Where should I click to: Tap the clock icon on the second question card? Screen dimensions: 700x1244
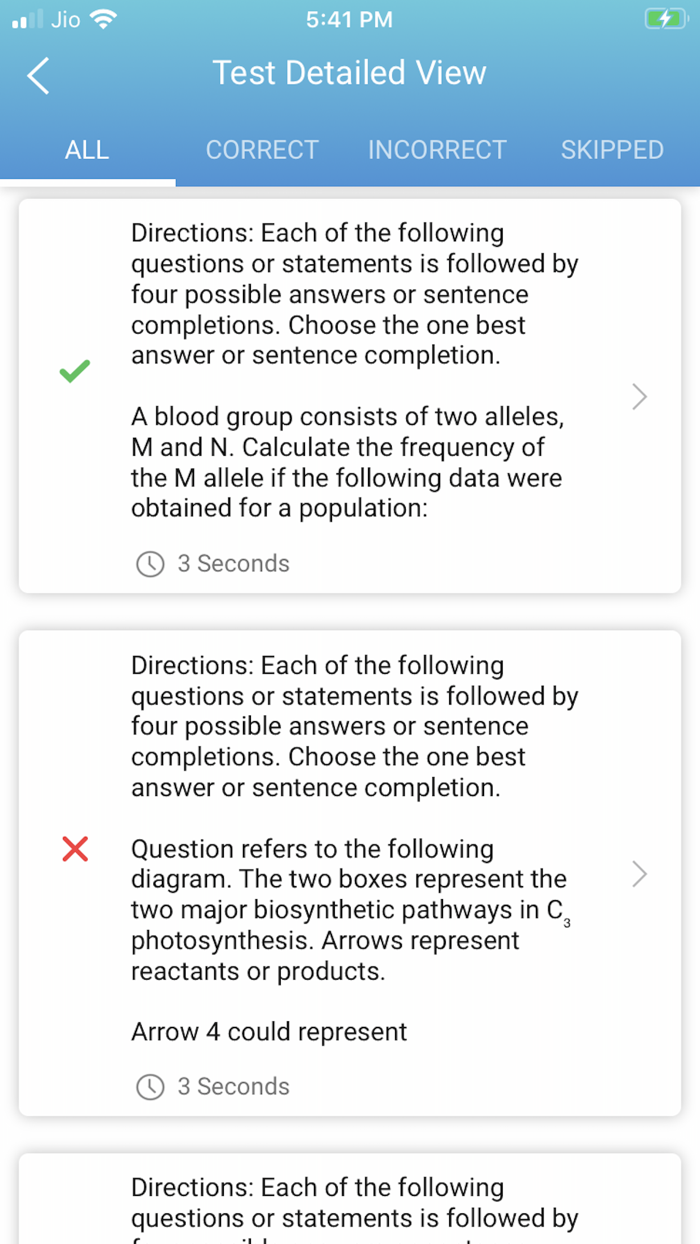tap(150, 1087)
